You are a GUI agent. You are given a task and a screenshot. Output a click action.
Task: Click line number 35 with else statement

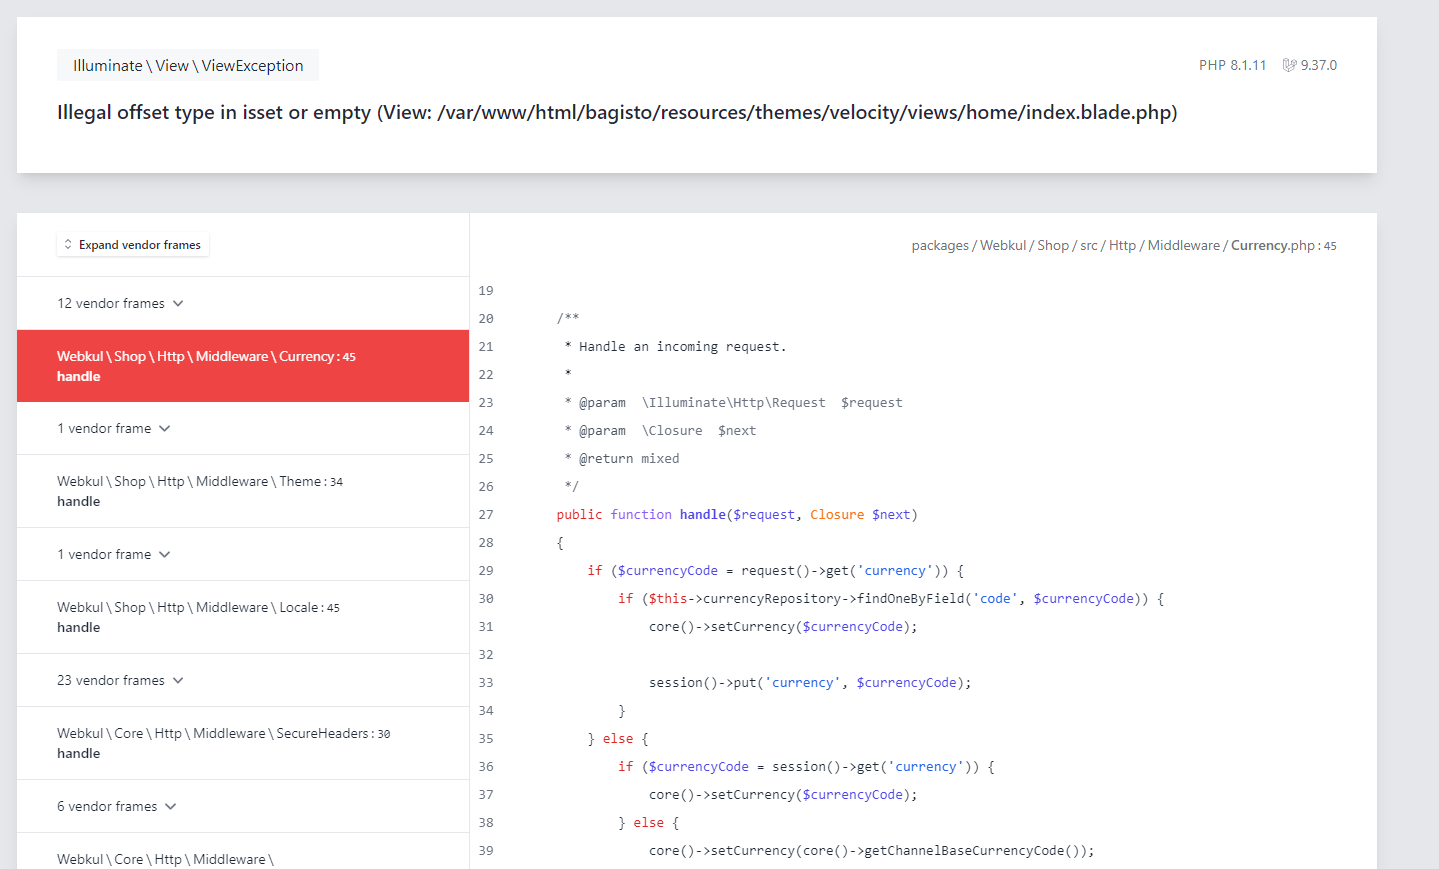click(x=486, y=738)
